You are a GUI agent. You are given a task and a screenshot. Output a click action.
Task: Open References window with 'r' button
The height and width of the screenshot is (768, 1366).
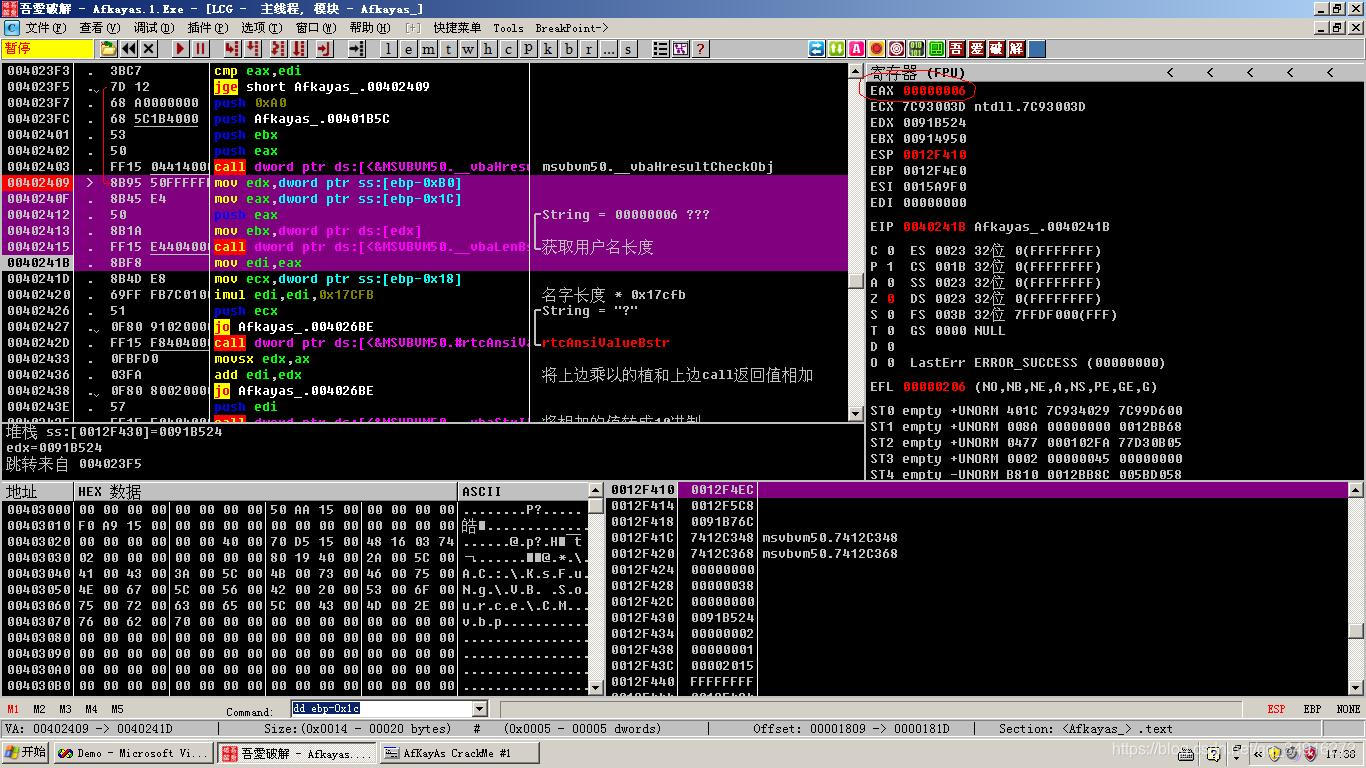tap(588, 48)
